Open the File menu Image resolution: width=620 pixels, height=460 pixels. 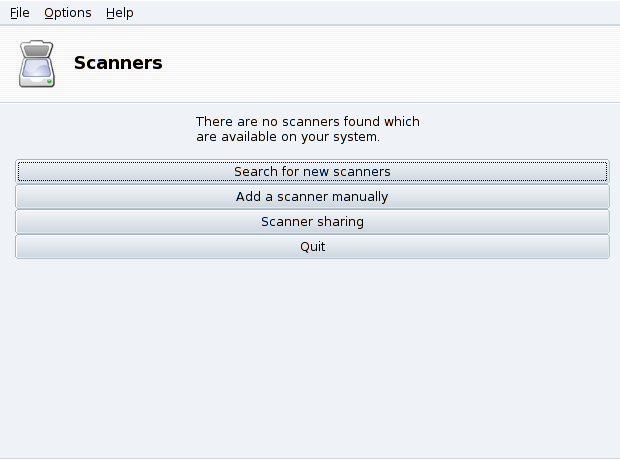click(20, 13)
